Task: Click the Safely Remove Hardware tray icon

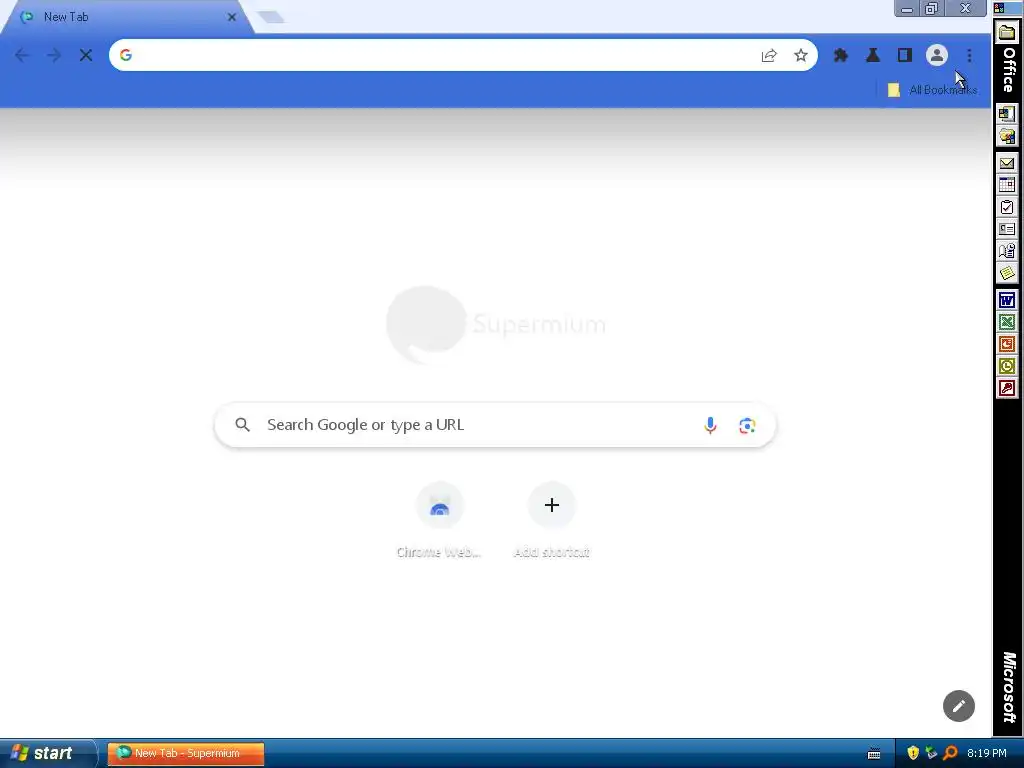Action: 931,753
